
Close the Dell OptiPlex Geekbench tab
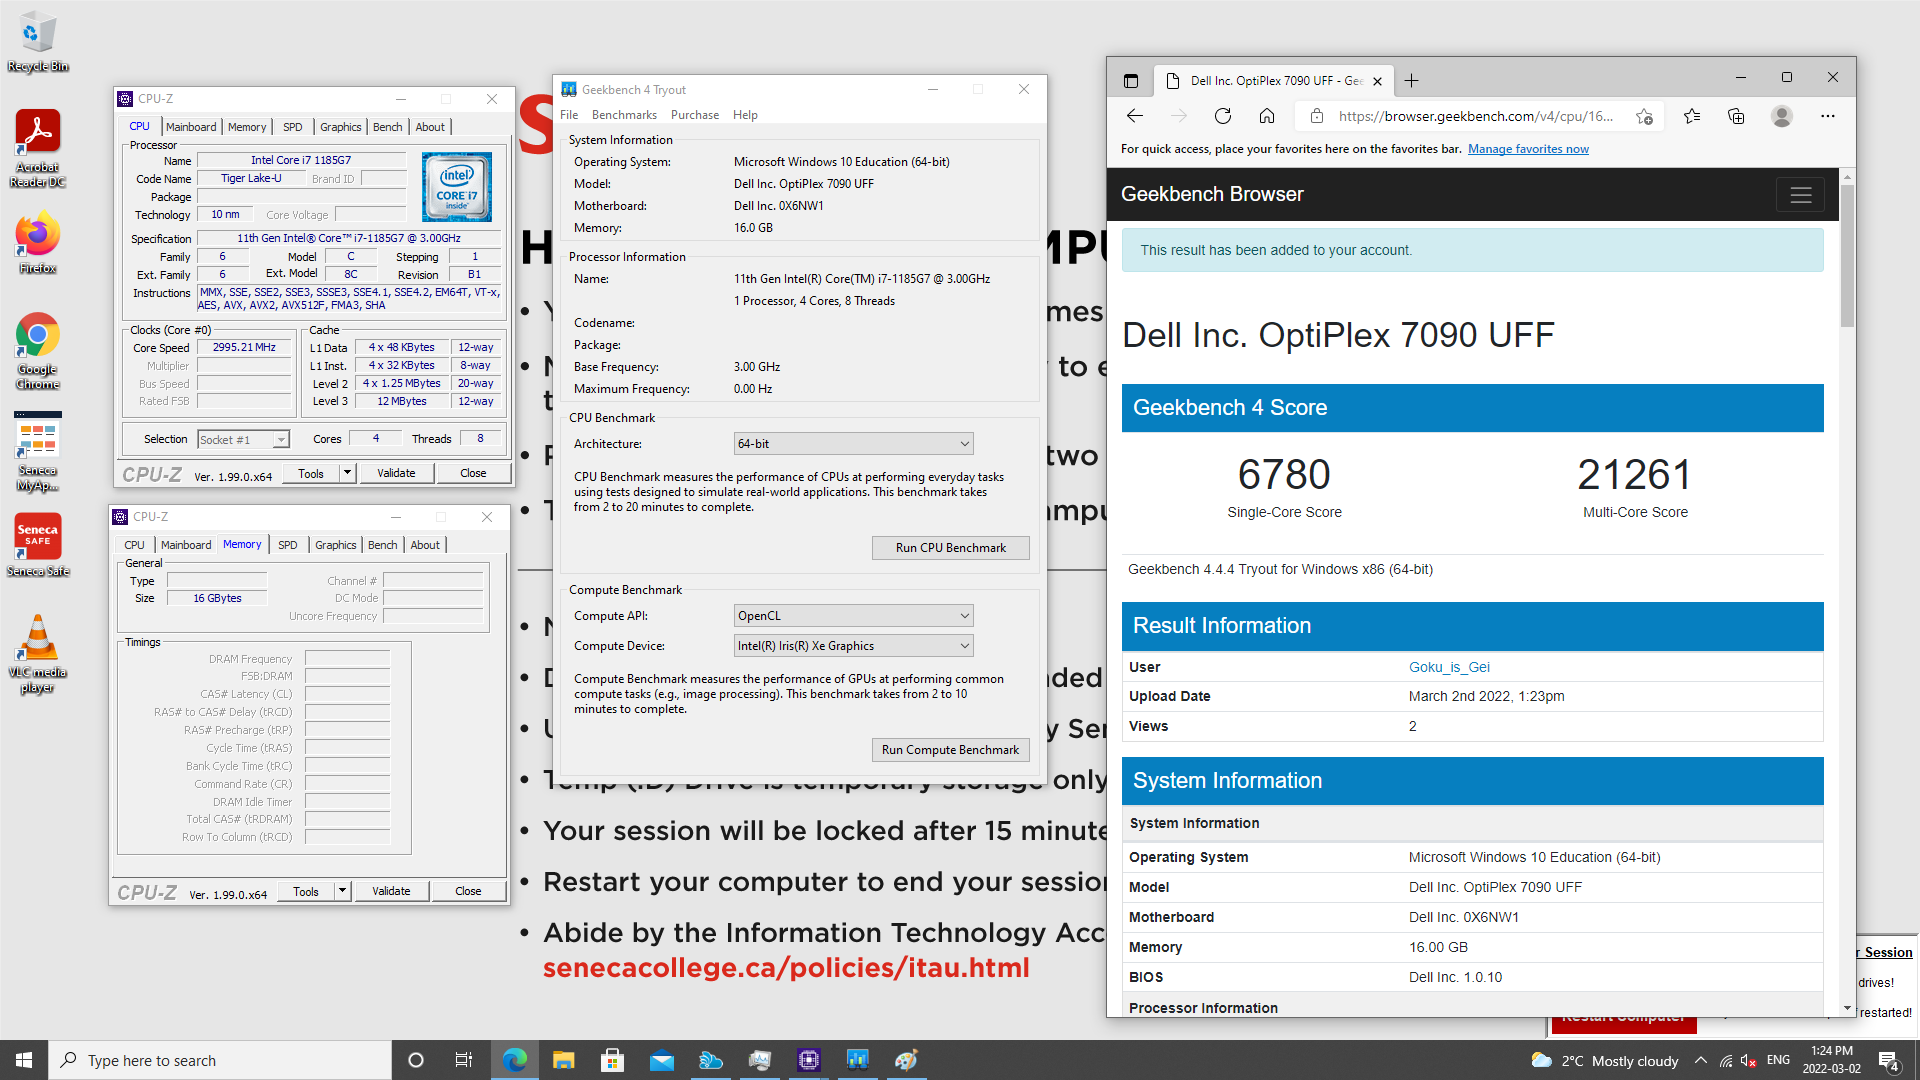[1377, 81]
